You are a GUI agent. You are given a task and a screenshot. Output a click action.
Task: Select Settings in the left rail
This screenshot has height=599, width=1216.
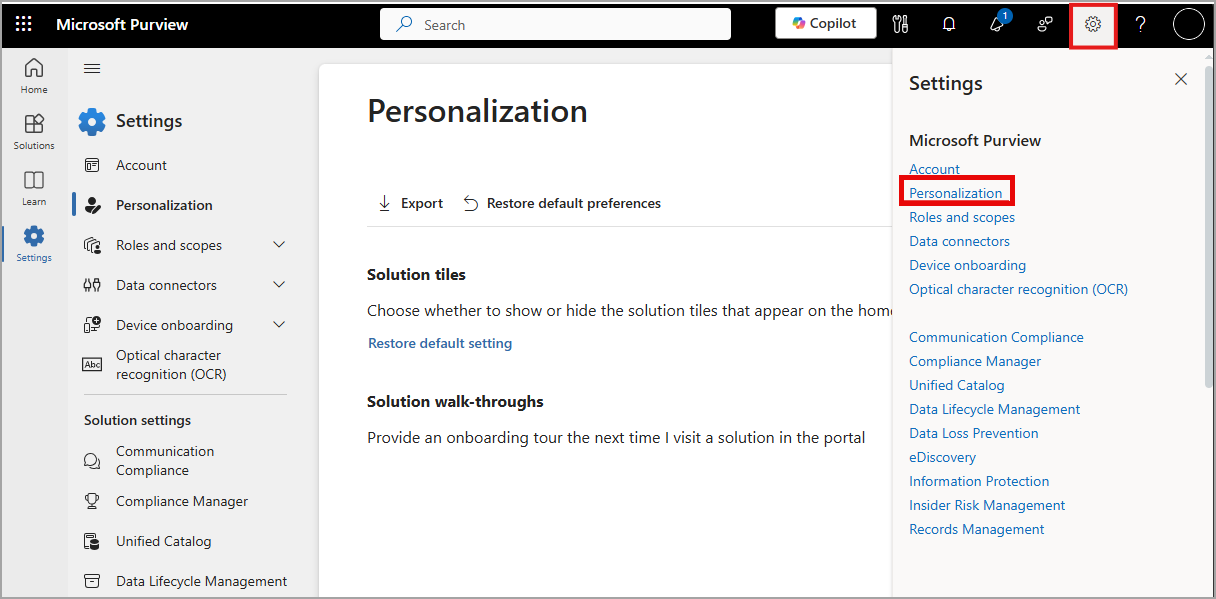(34, 244)
